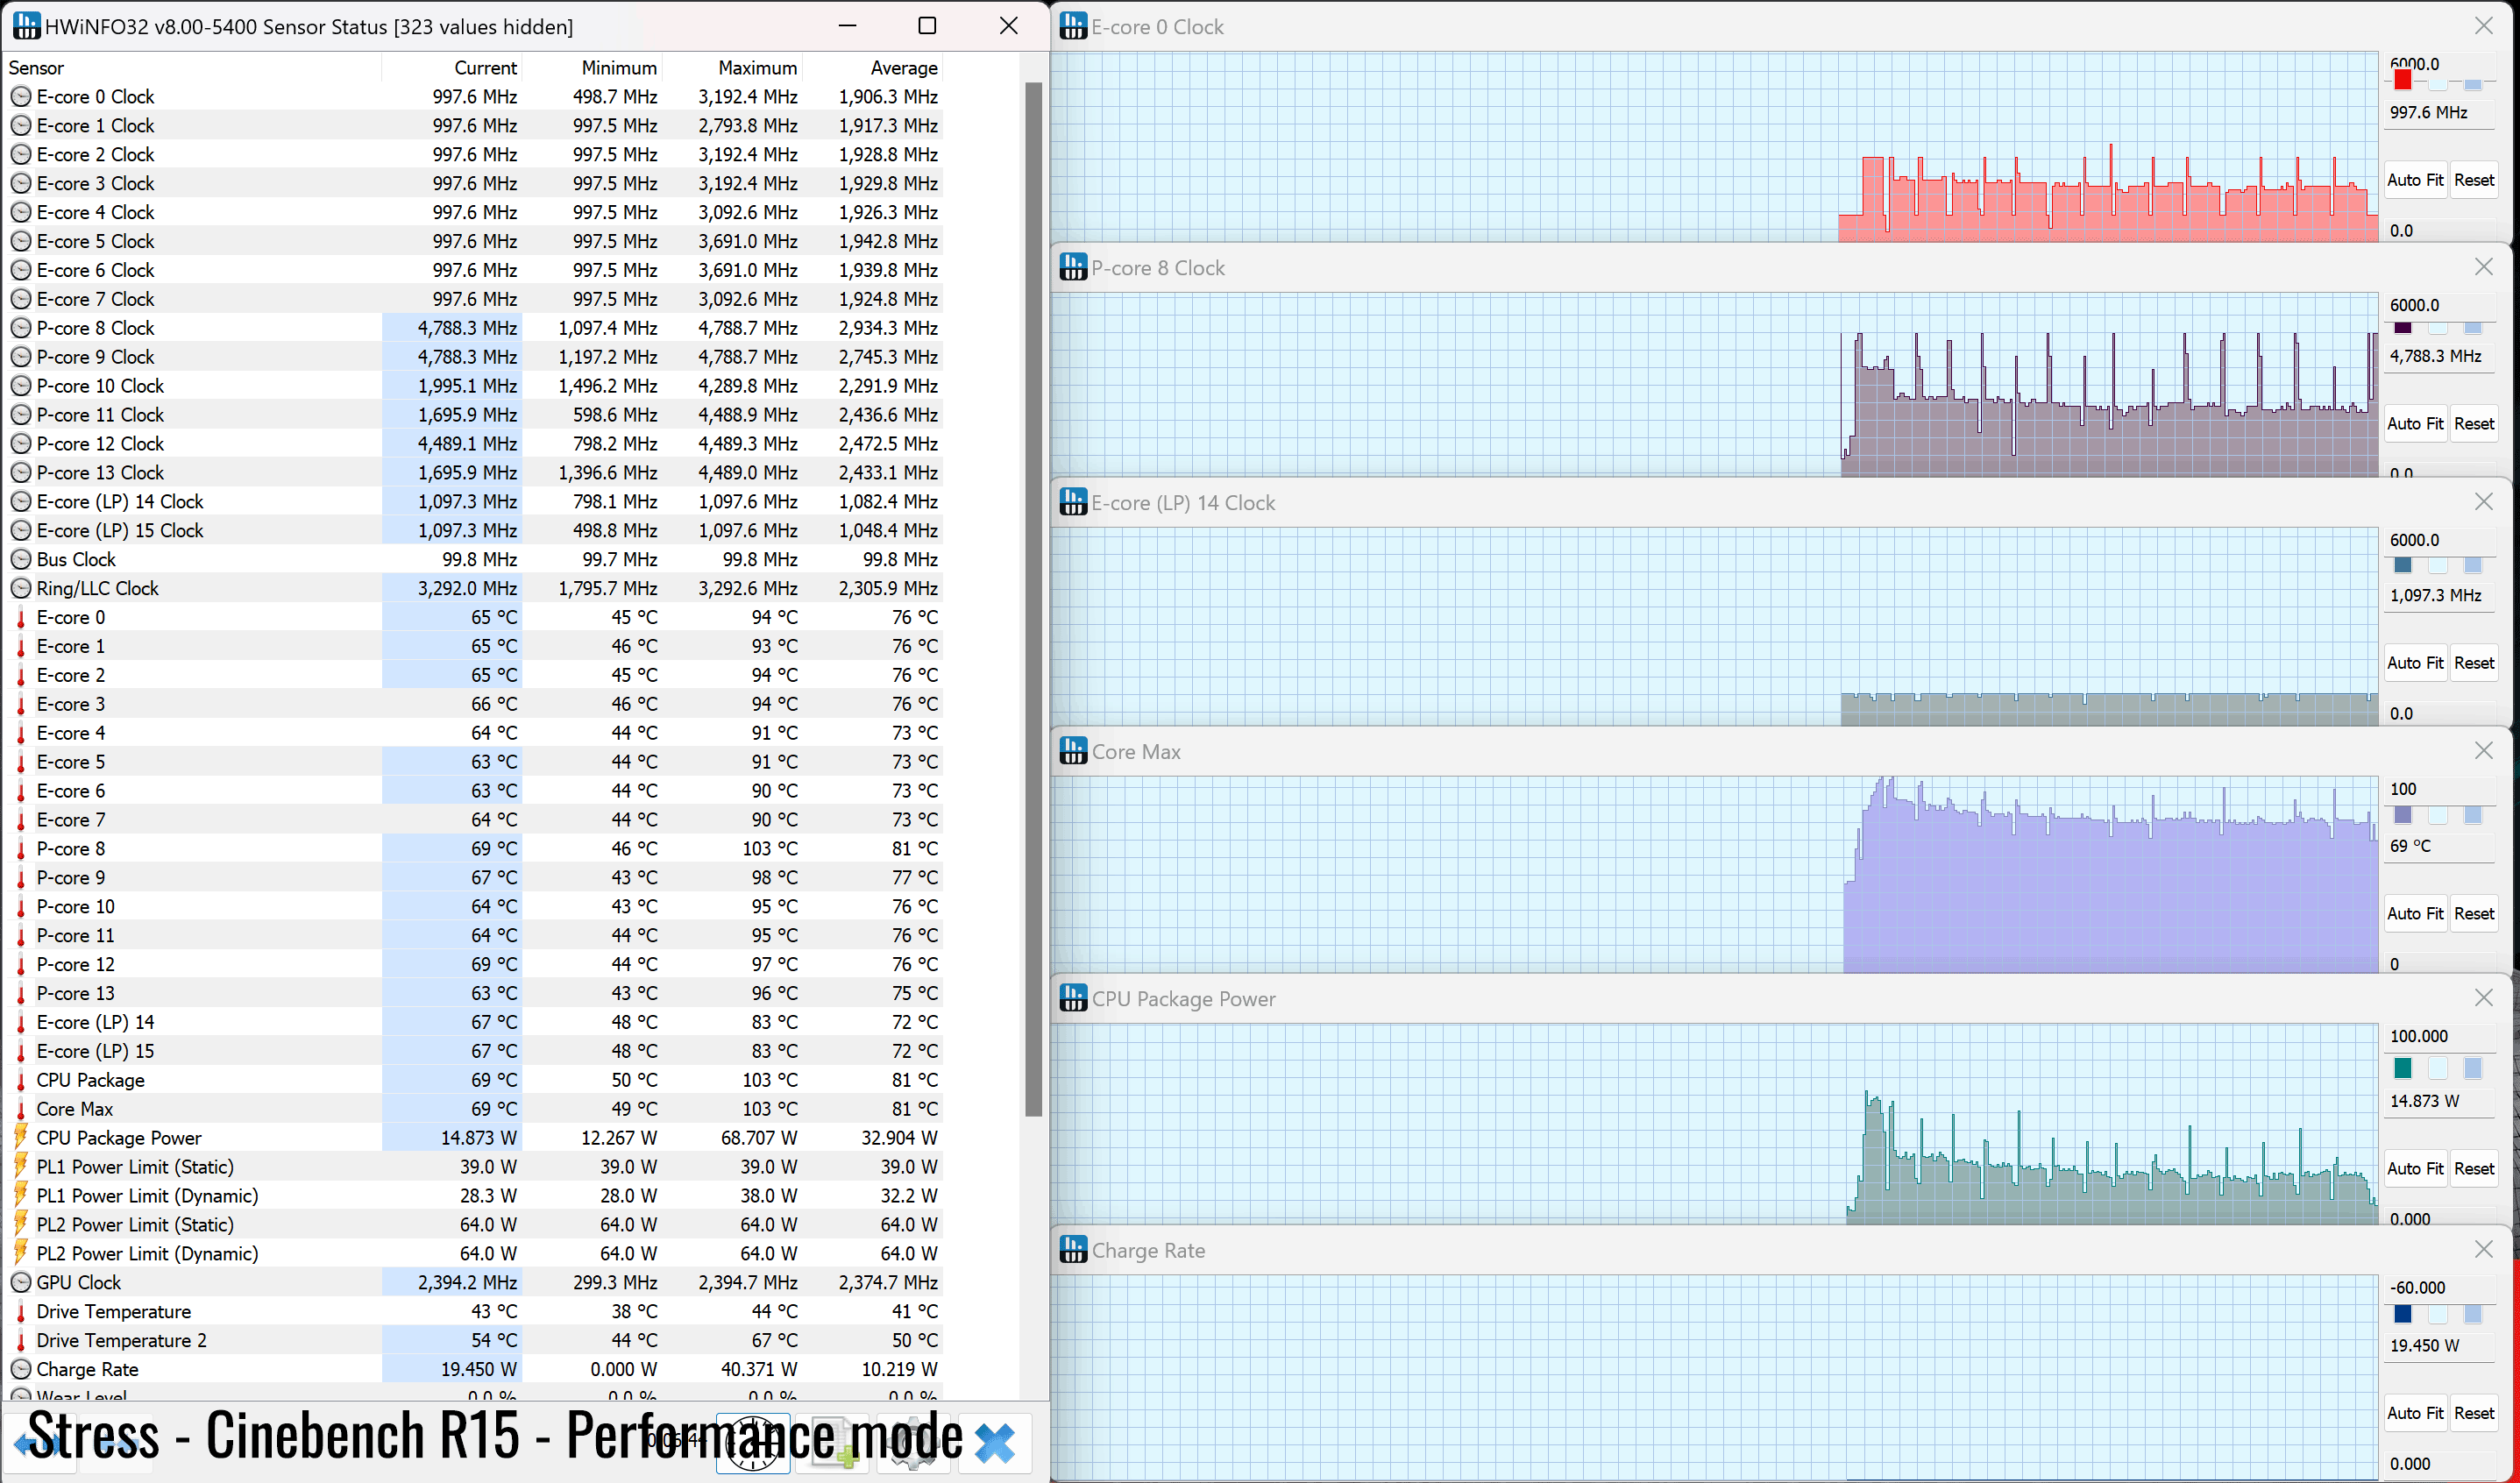Click the teal line color swatch in CPU Package Power graph
The height and width of the screenshot is (1483, 2520).
[2403, 1068]
